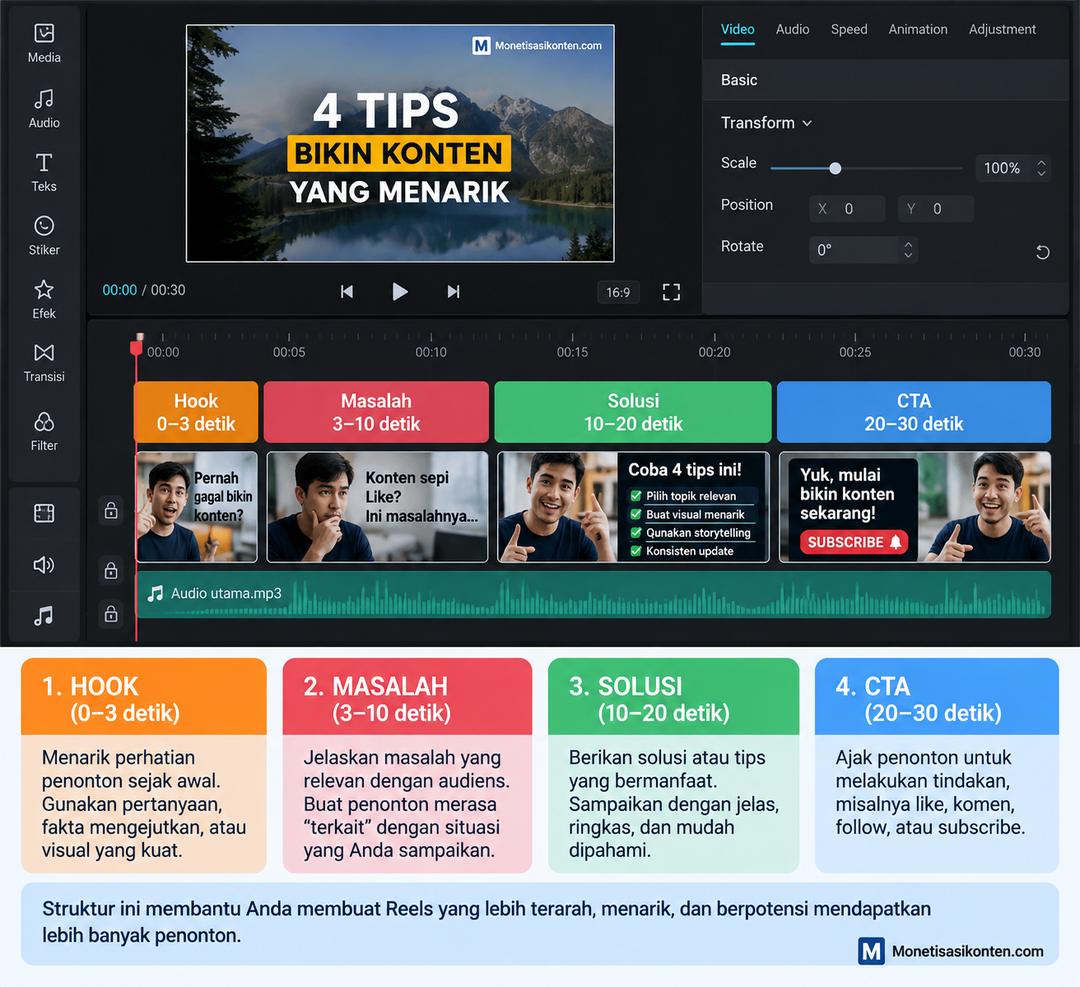Select the Solusi 10–20 detik segment
1080x987 pixels.
click(633, 412)
